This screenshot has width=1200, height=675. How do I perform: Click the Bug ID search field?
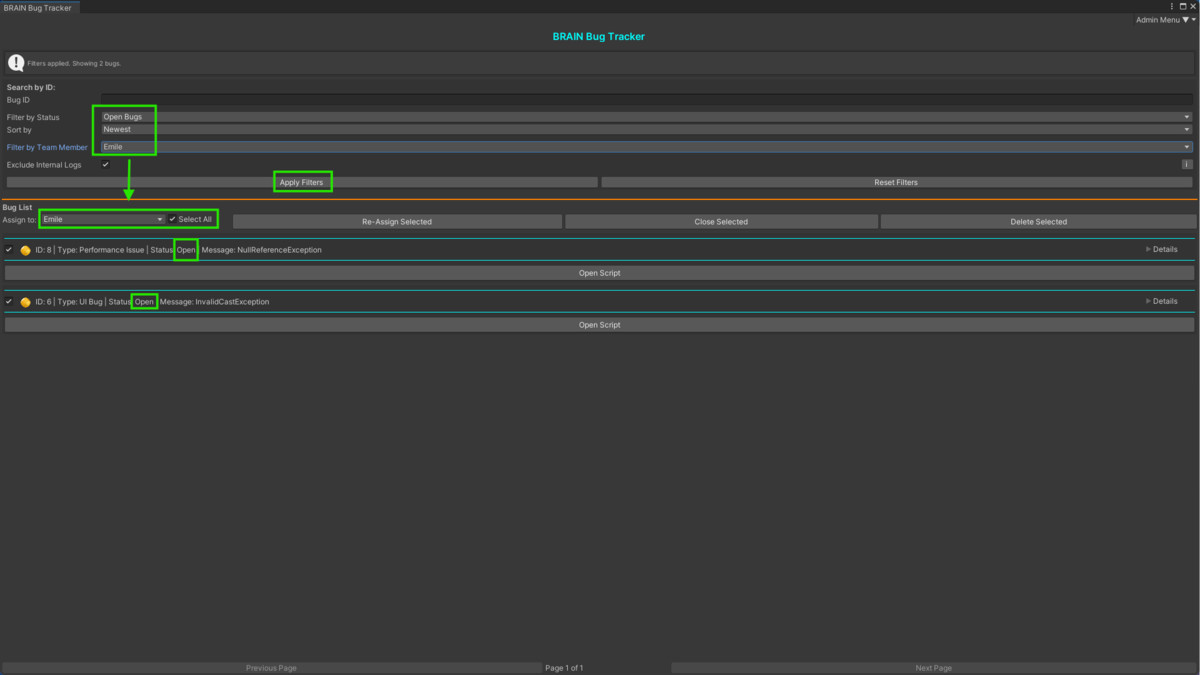click(x=646, y=100)
